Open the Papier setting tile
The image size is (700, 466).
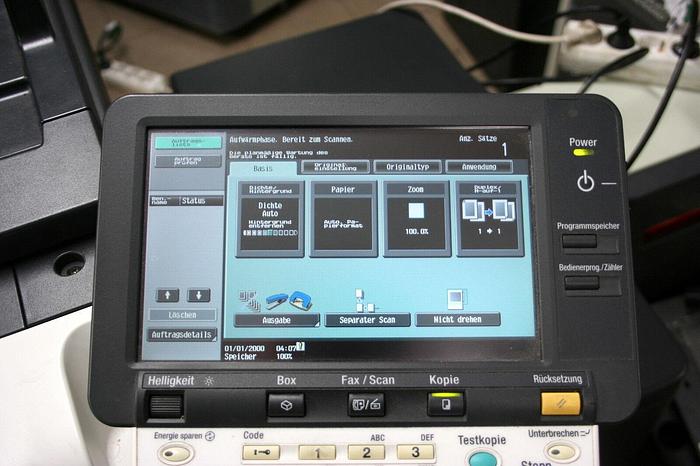[x=343, y=219]
